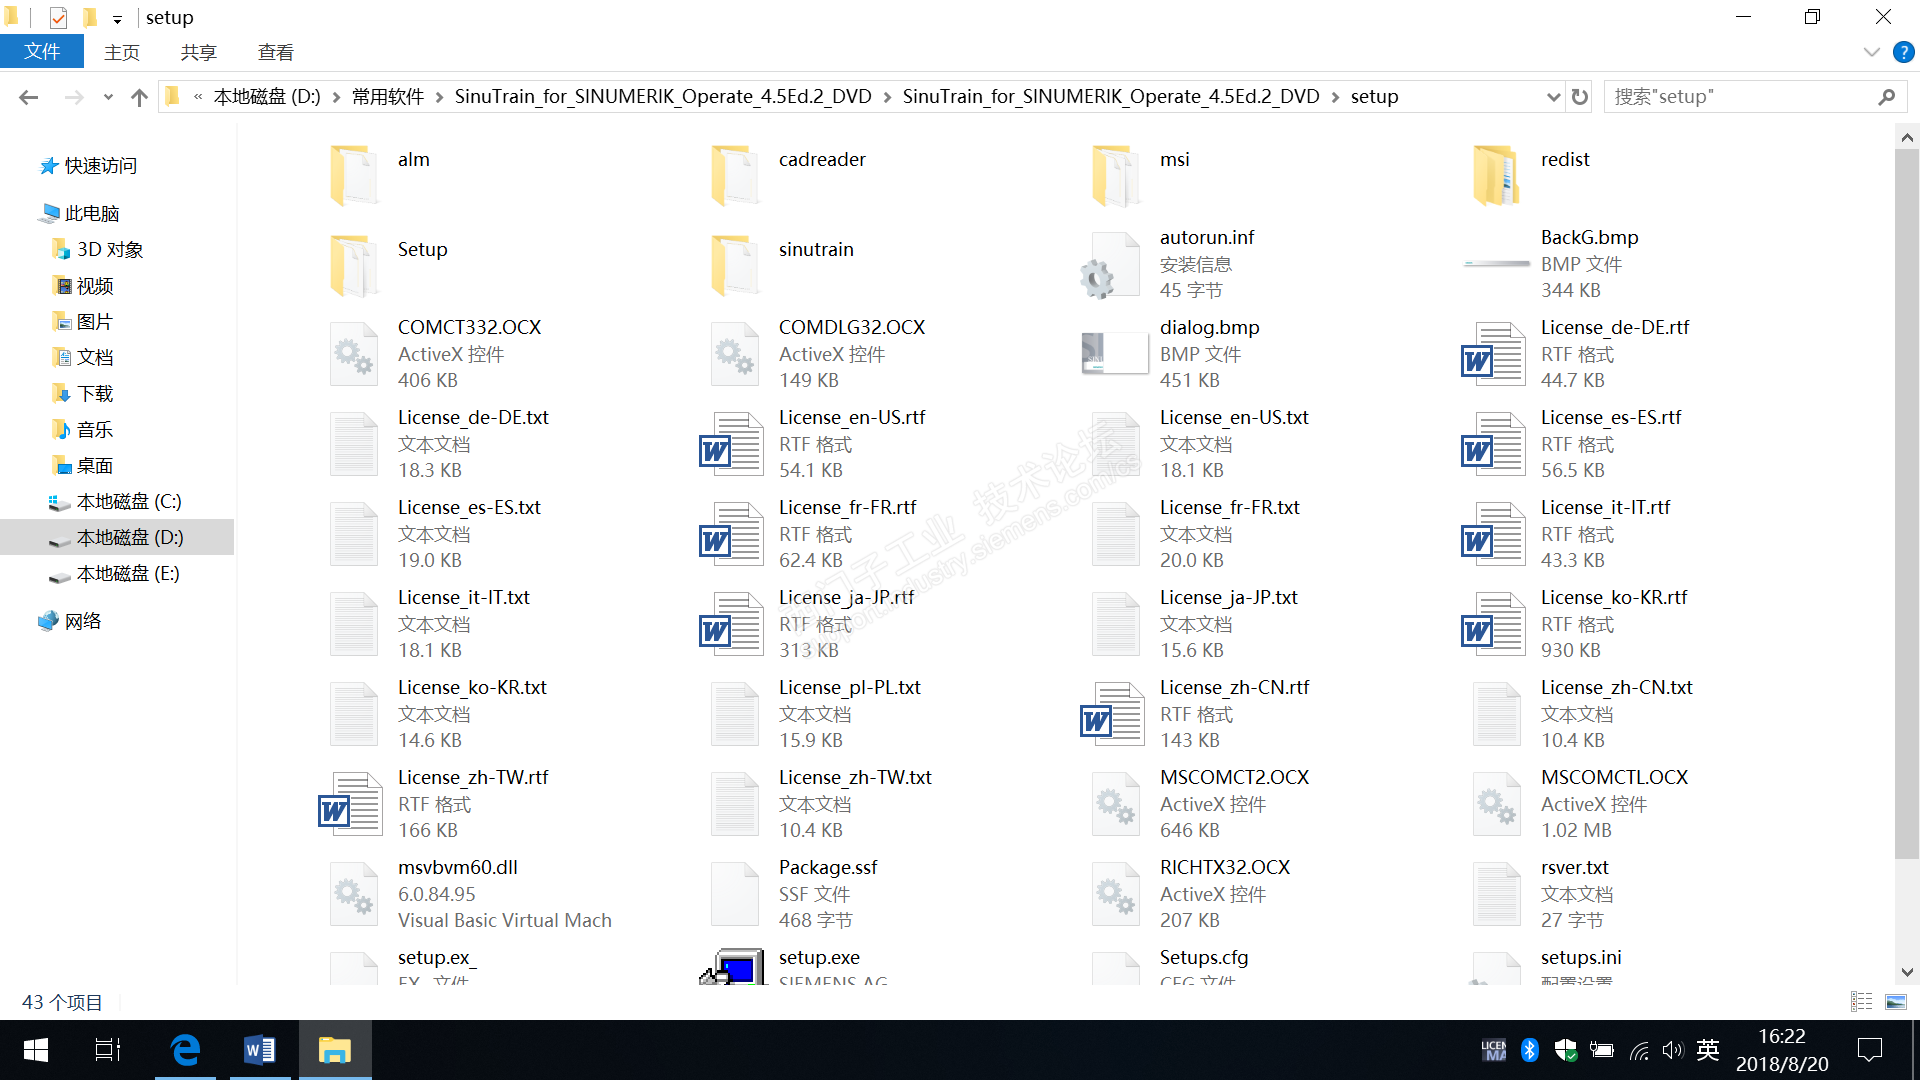Open the 查看 ribbon tab
The height and width of the screenshot is (1080, 1920).
(275, 52)
